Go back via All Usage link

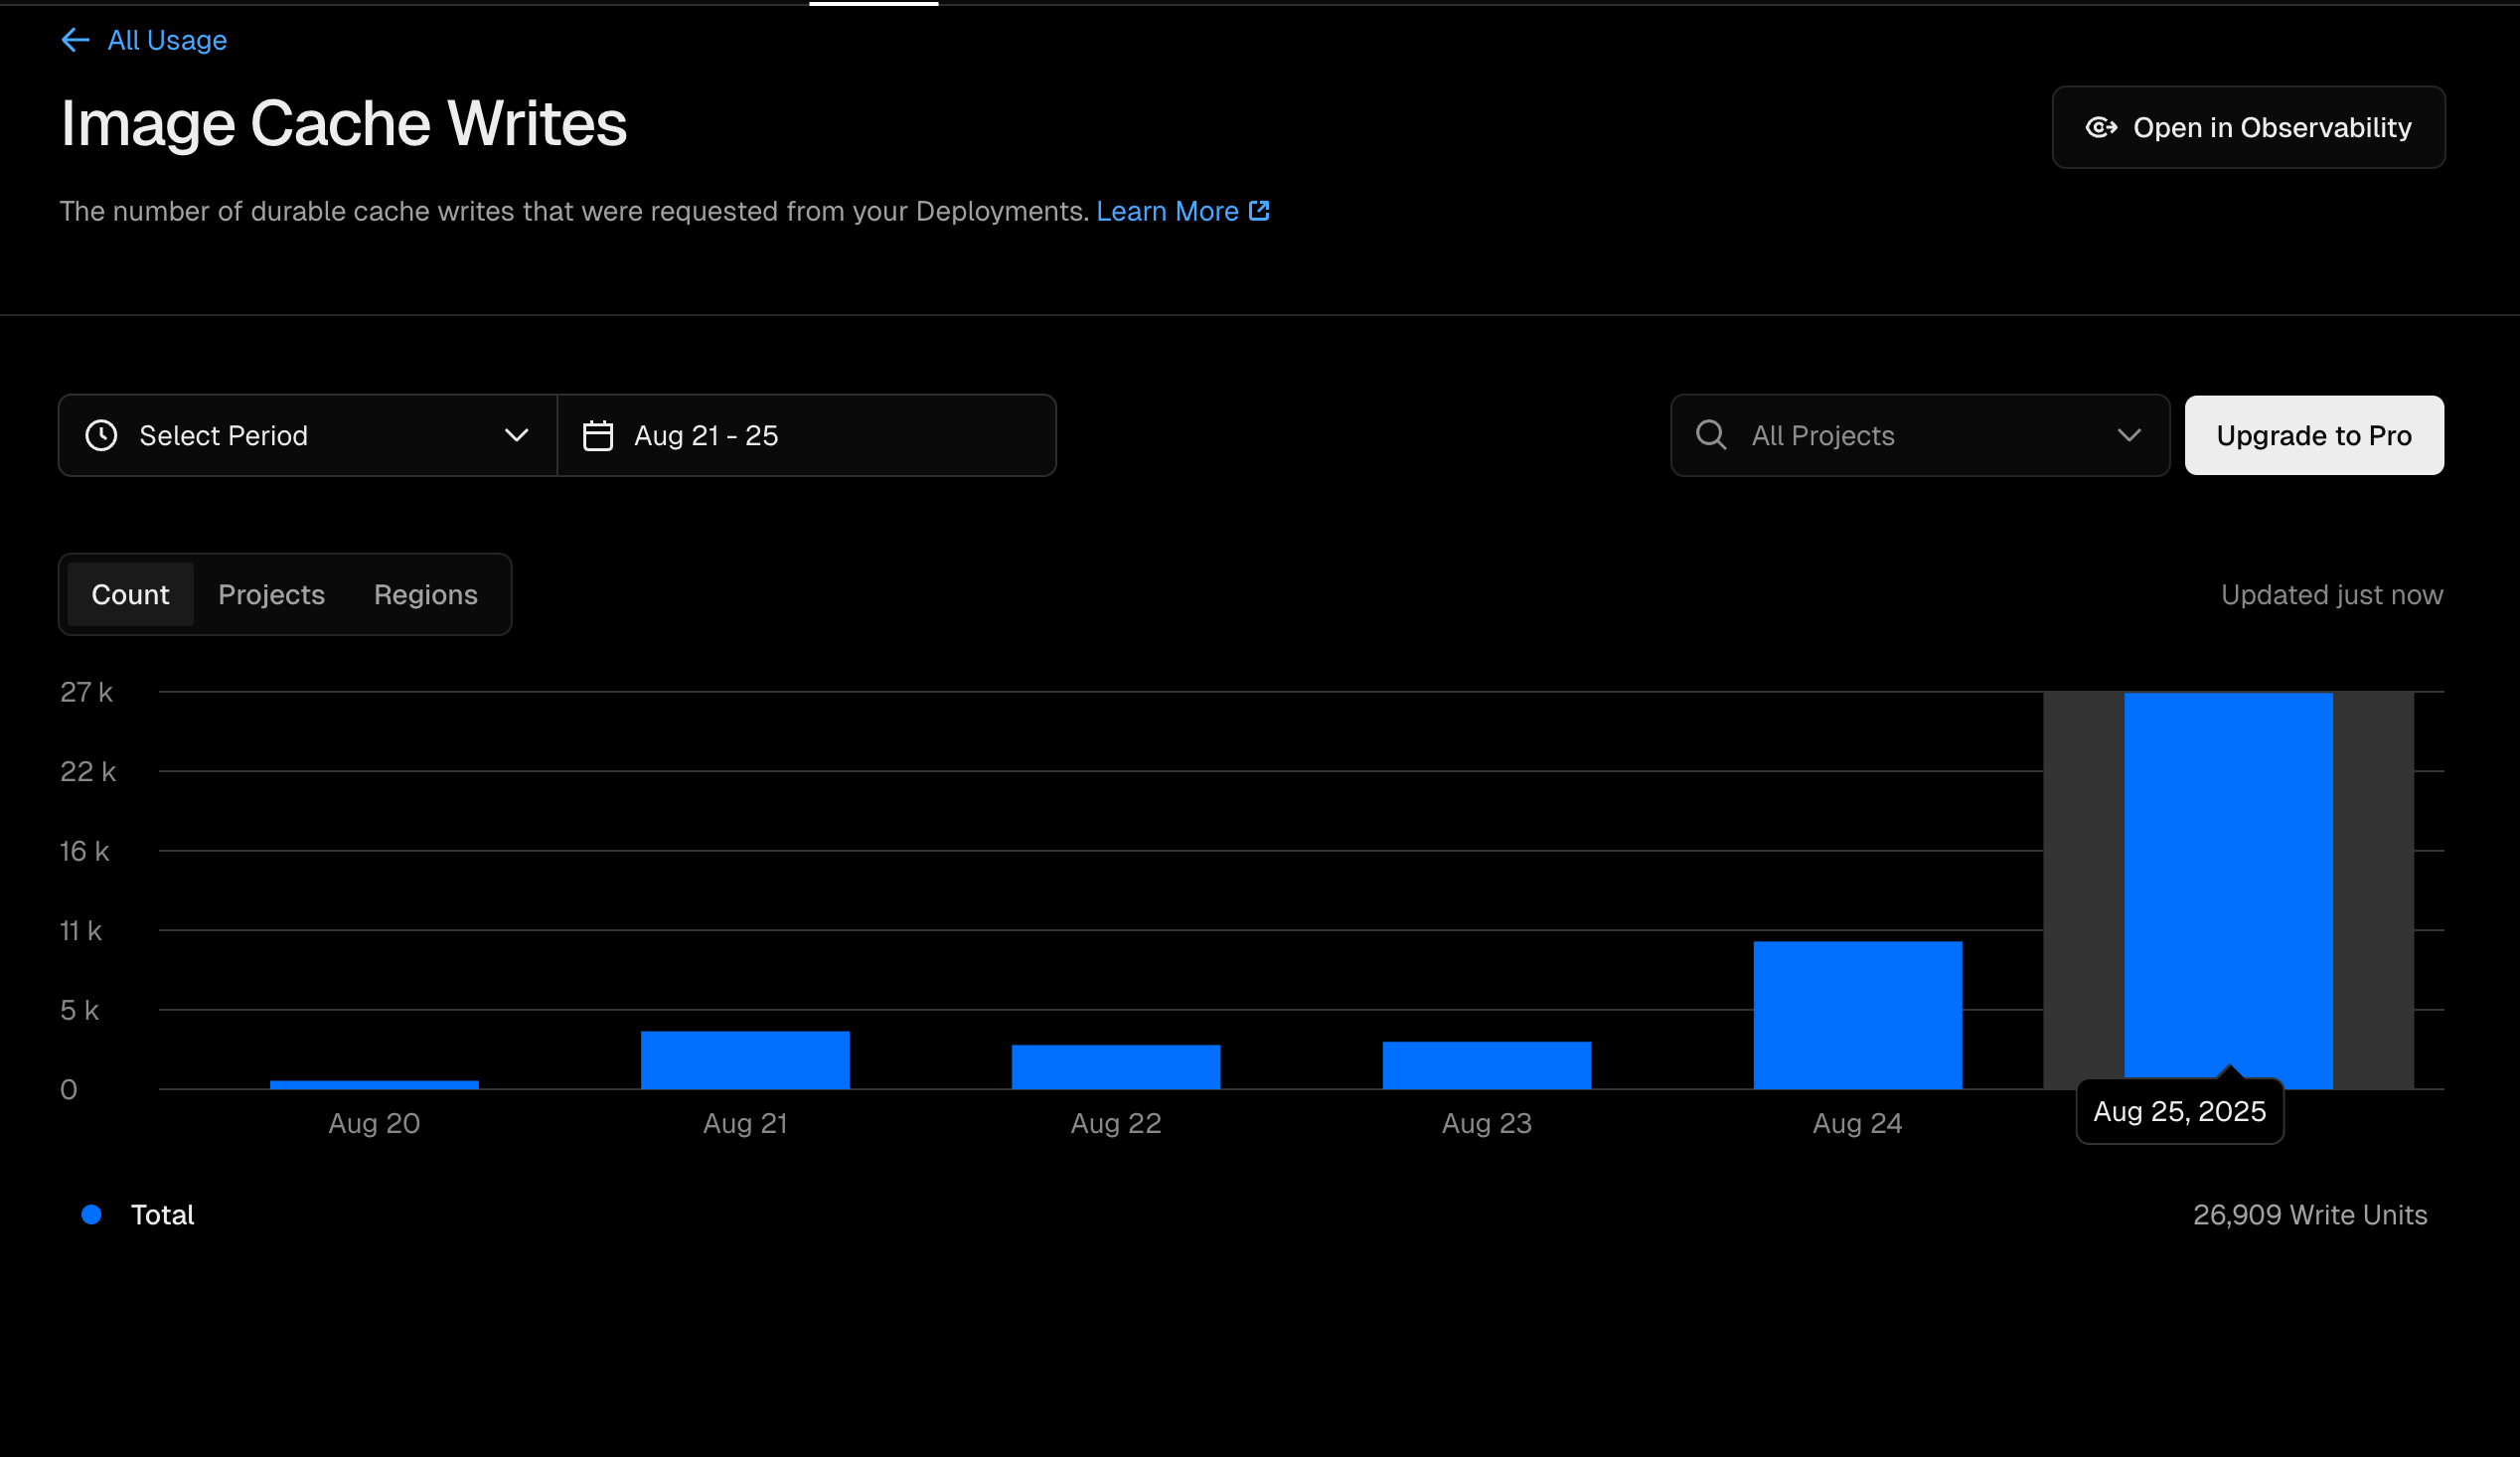click(167, 40)
